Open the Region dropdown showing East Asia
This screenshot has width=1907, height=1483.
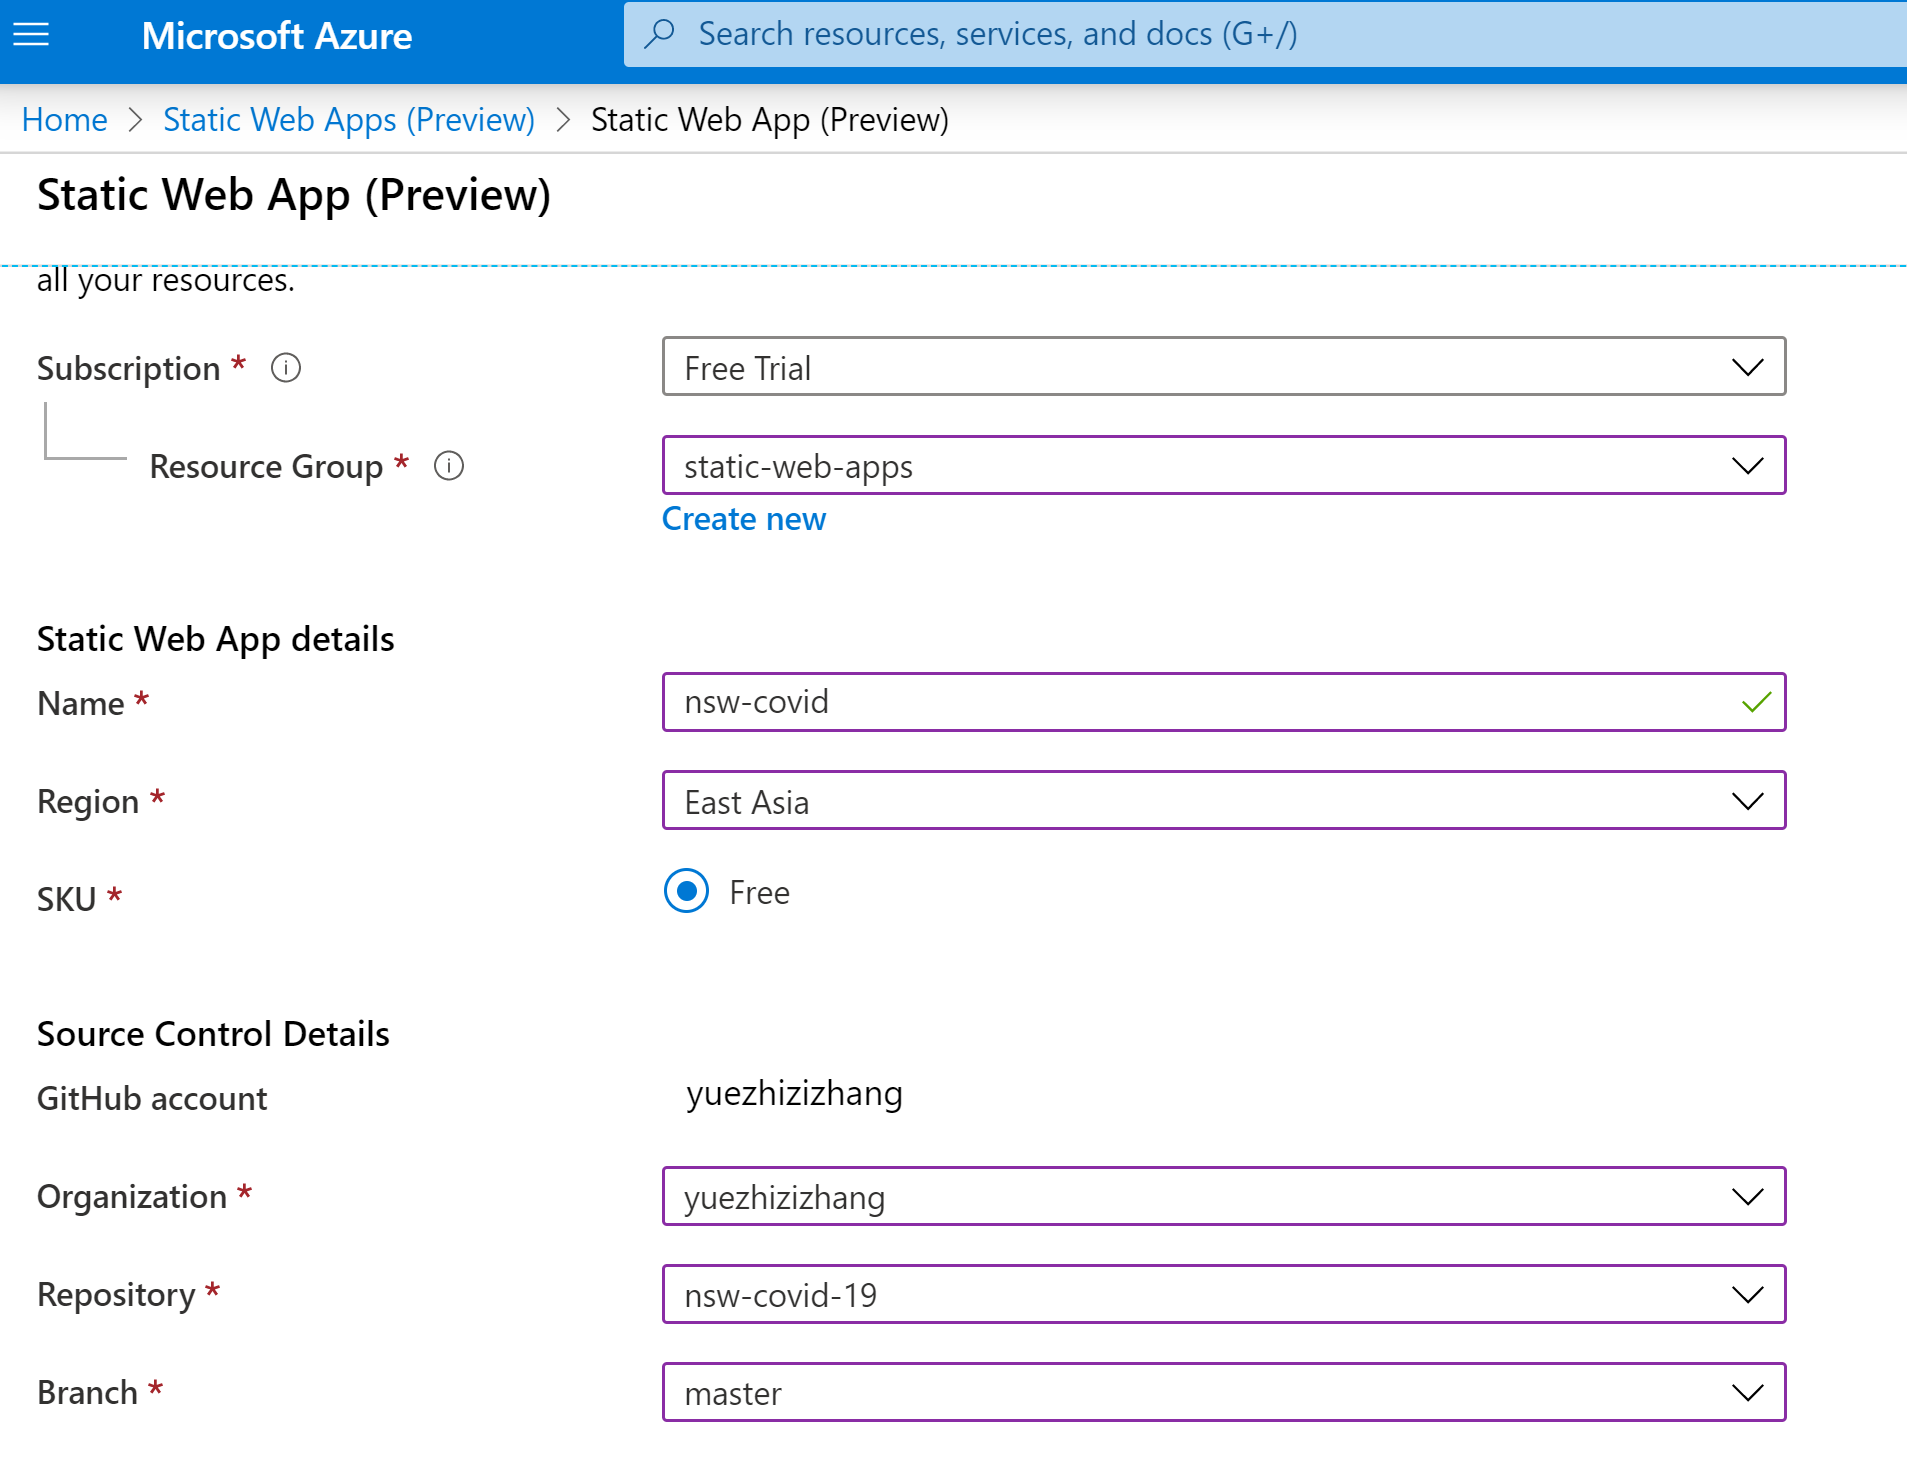(x=1224, y=801)
